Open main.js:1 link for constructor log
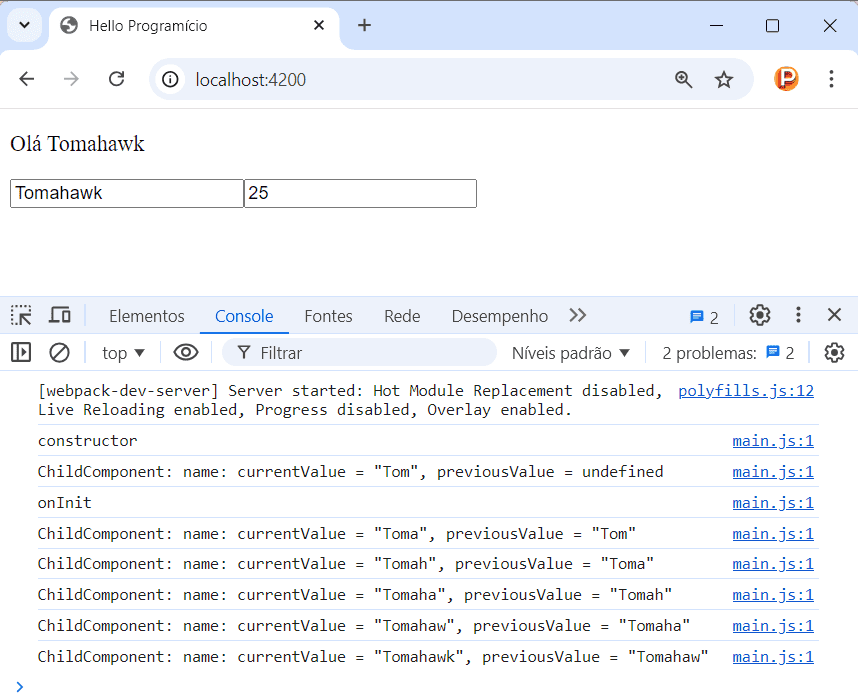 773,441
